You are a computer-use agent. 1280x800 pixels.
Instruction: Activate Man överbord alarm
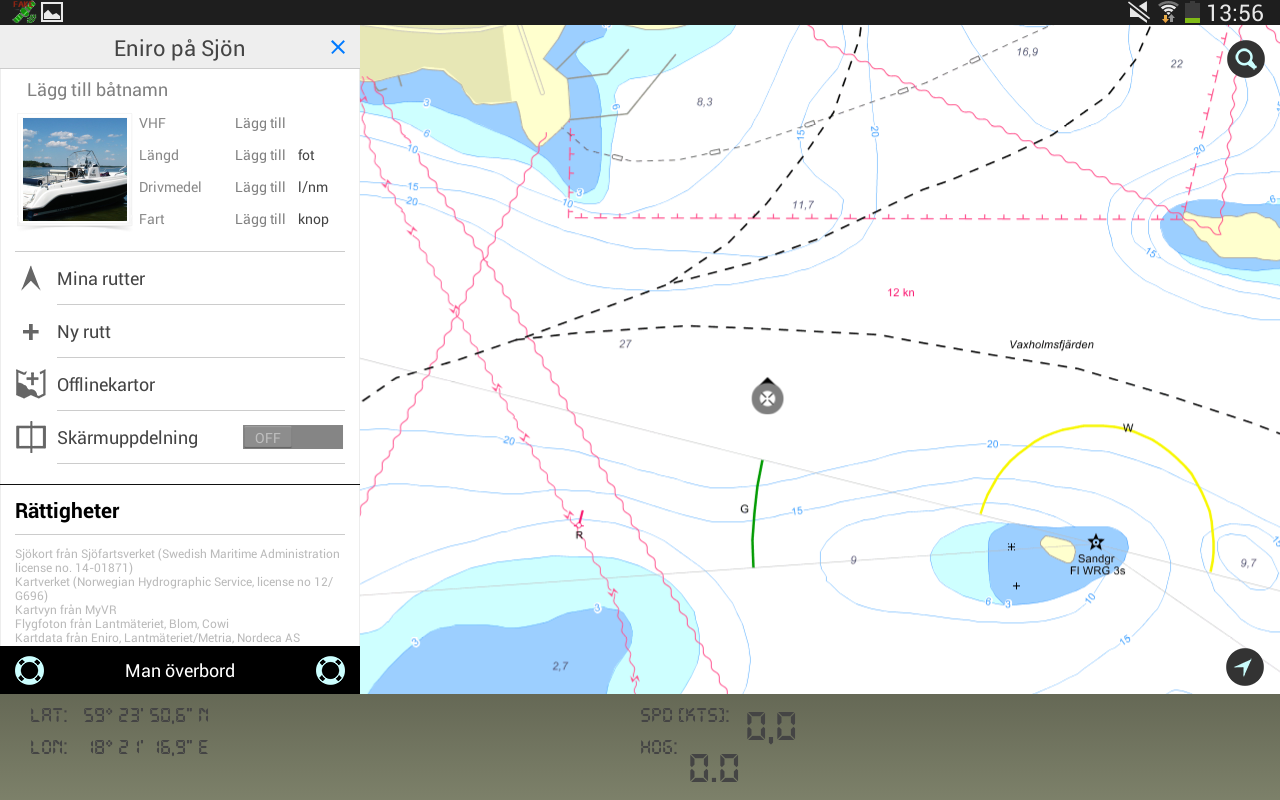(x=180, y=670)
